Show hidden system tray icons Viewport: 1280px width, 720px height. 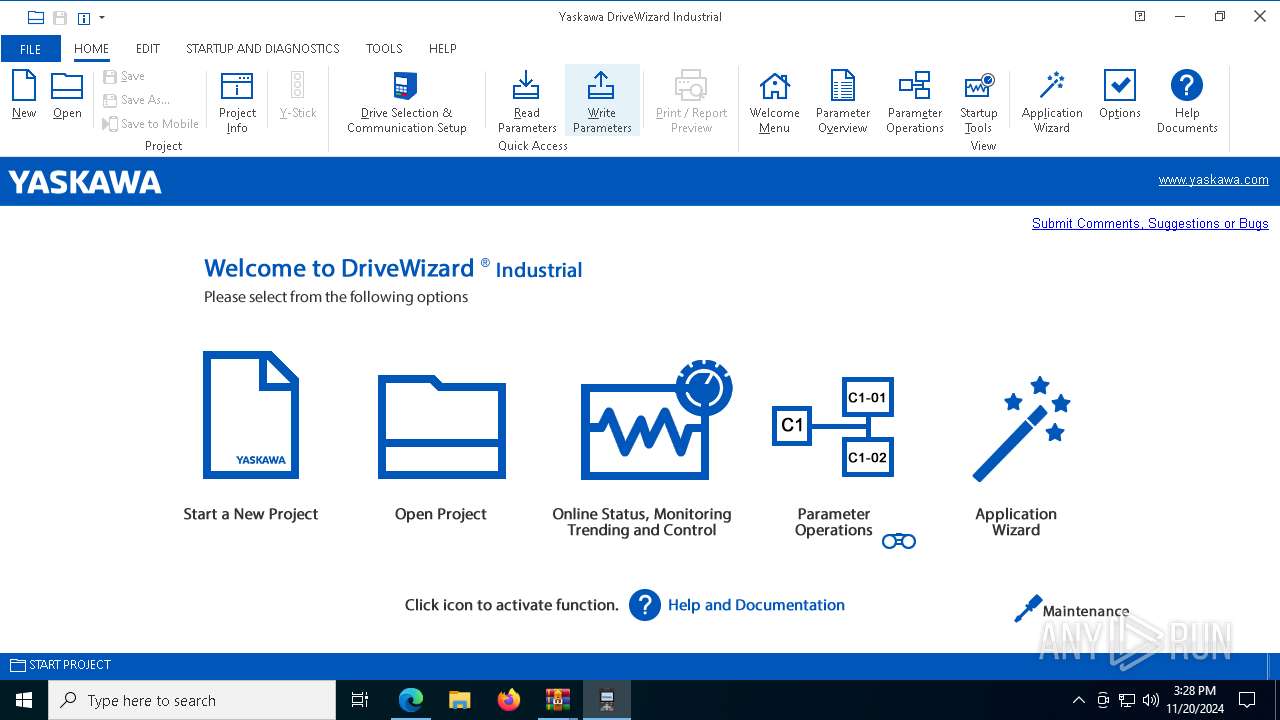[x=1078, y=700]
